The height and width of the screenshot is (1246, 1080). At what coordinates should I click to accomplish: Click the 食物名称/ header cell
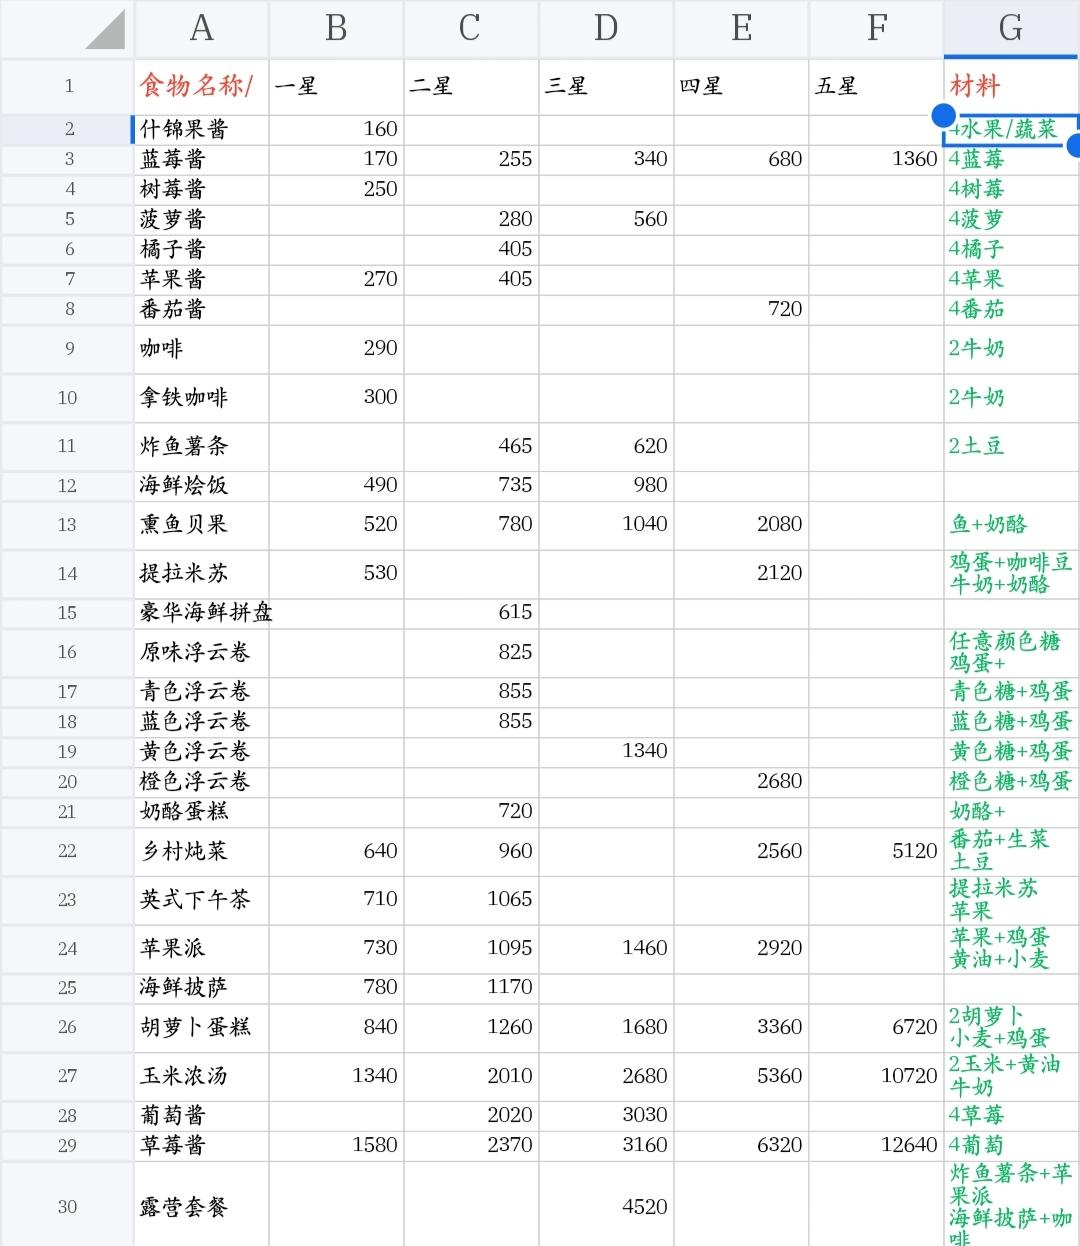click(x=201, y=87)
